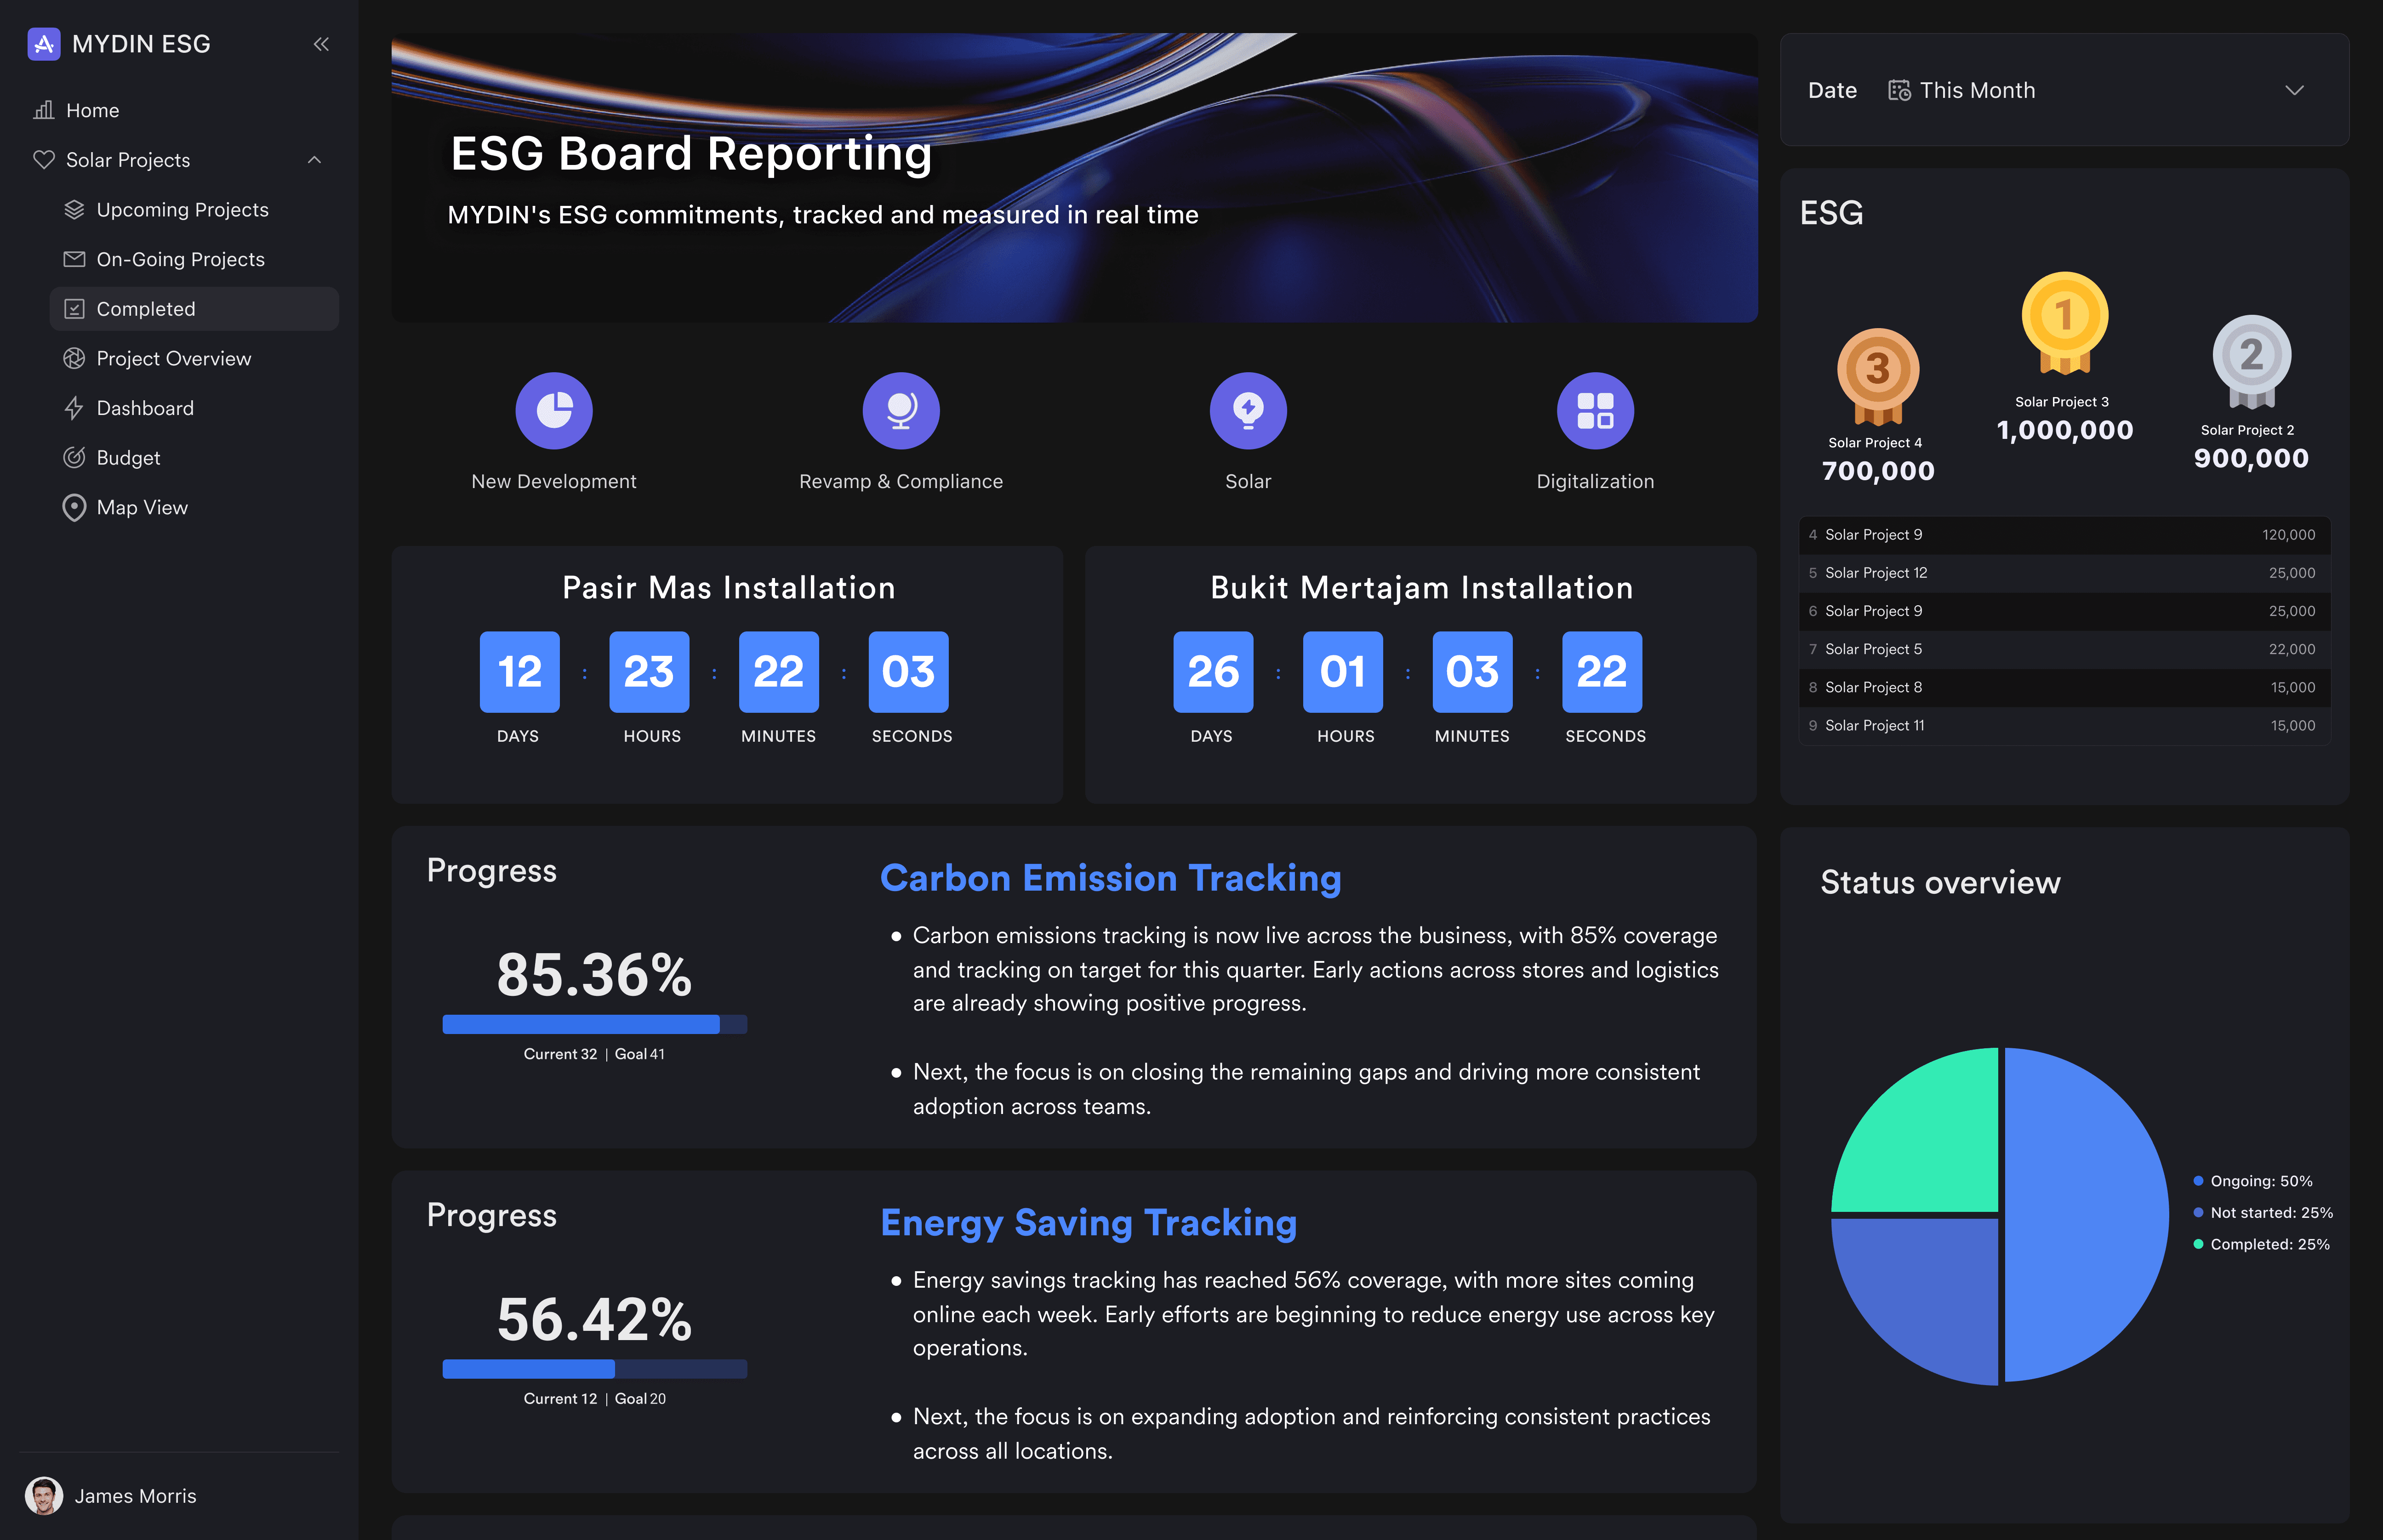Open Upcoming Projects in the sidebar

point(182,209)
